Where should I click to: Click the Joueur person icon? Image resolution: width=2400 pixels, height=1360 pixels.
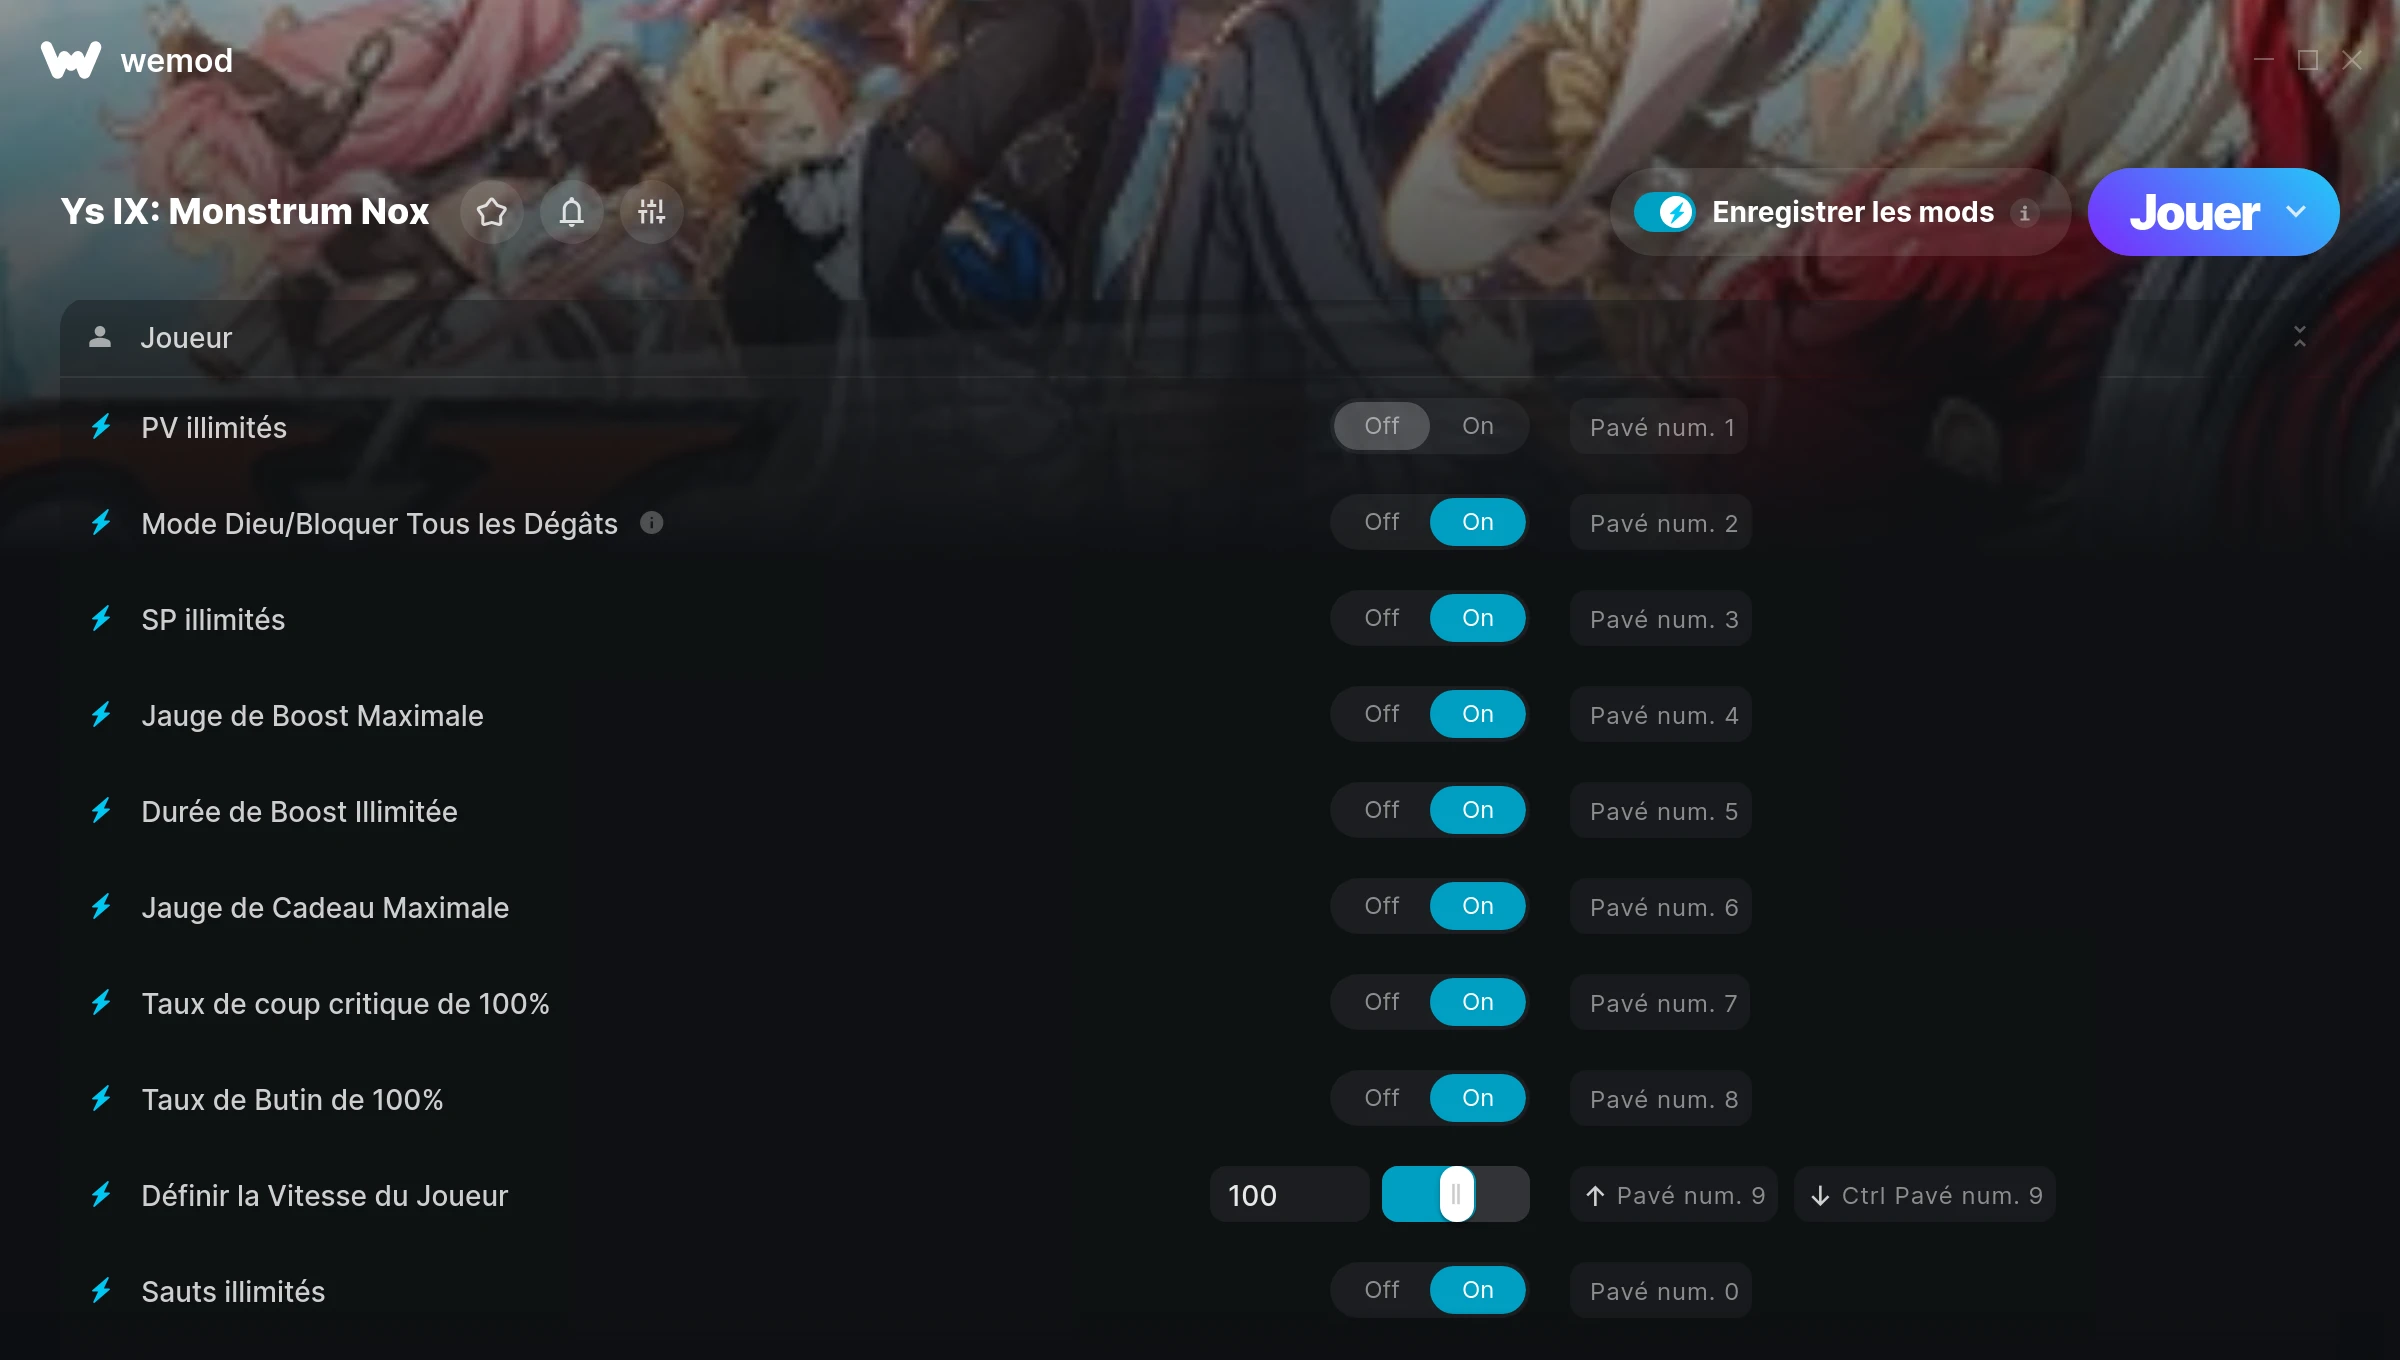click(x=100, y=337)
